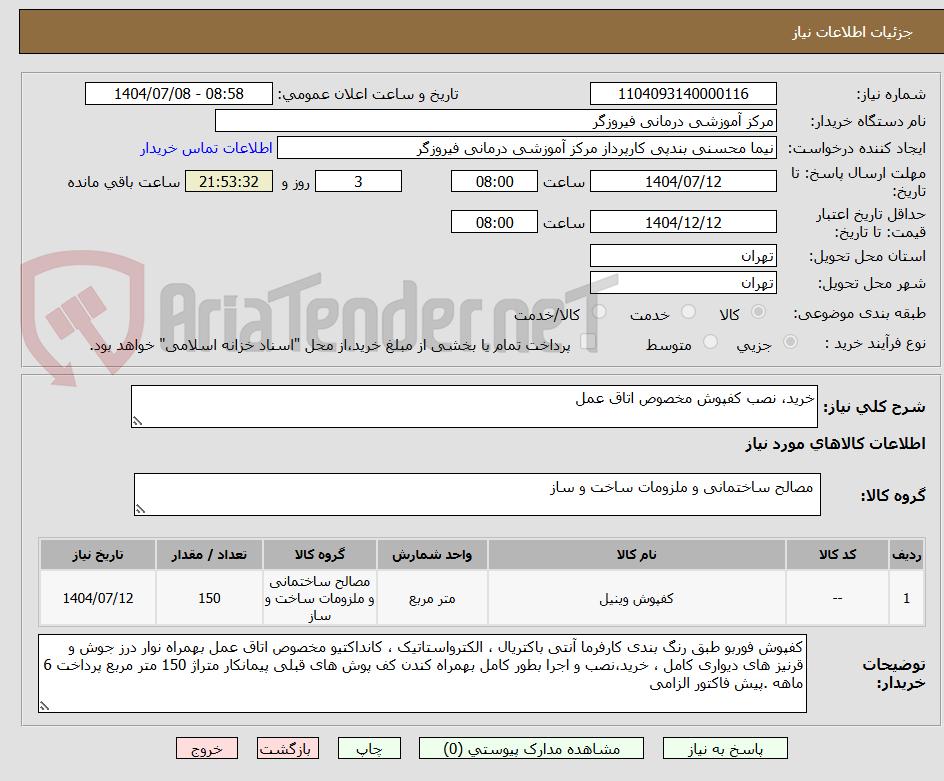
Task: Click the تهران province field
Action: coord(683,255)
